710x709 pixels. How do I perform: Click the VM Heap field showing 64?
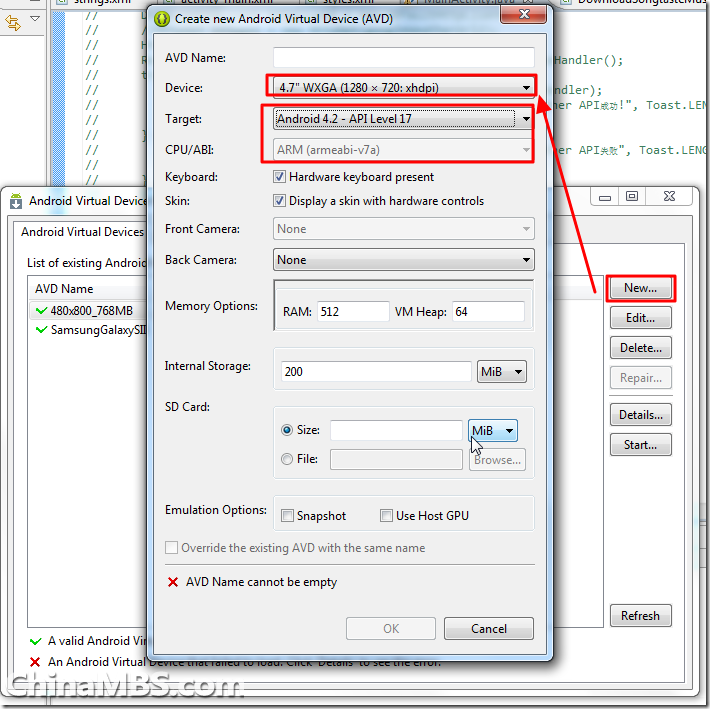488,311
